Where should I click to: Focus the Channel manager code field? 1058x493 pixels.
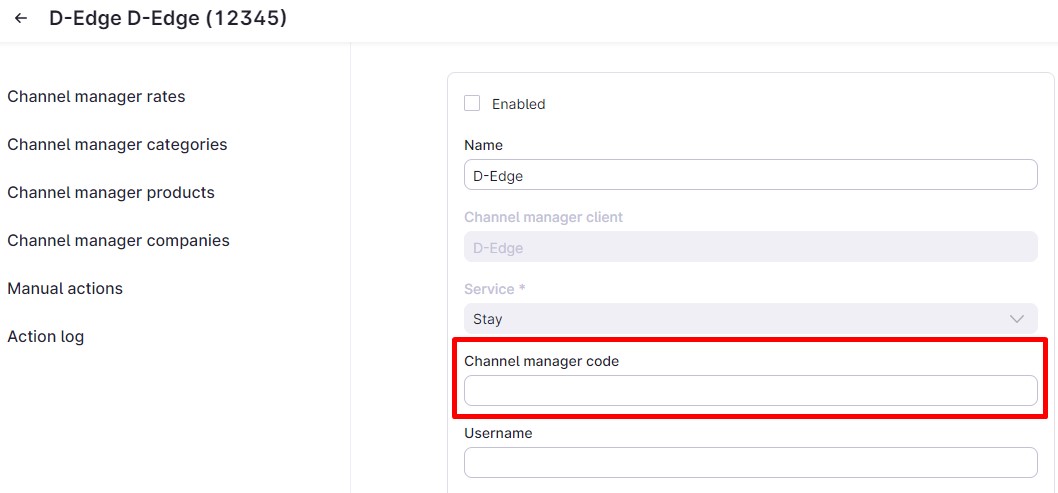pyautogui.click(x=750, y=390)
